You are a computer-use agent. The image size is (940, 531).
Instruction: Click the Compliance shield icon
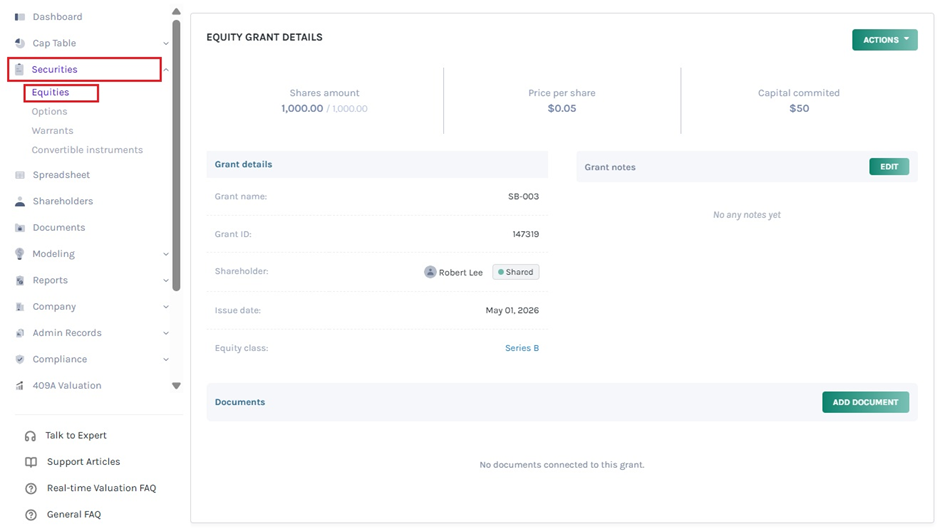click(x=20, y=360)
